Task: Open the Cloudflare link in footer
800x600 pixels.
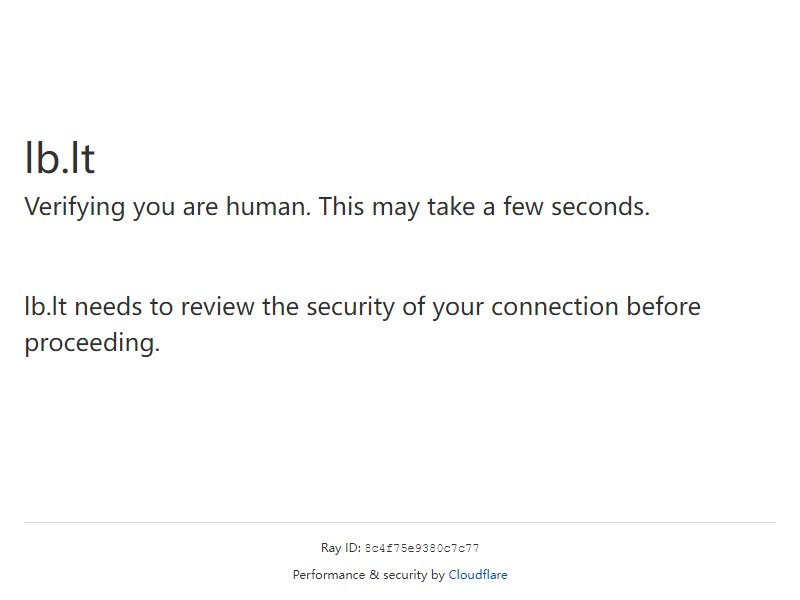Action: [x=478, y=574]
